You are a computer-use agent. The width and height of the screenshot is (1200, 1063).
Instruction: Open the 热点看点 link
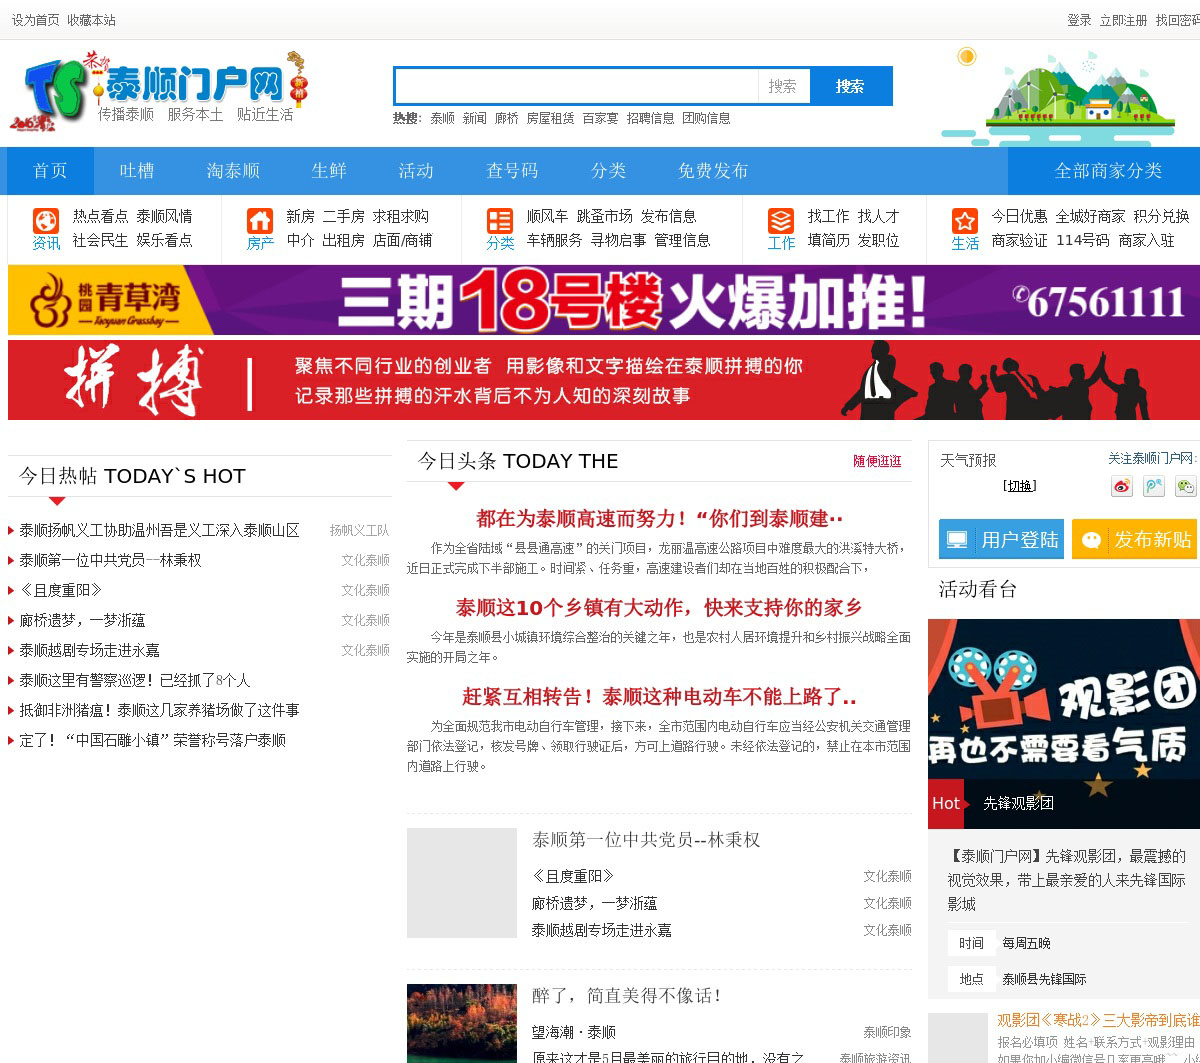pos(100,216)
